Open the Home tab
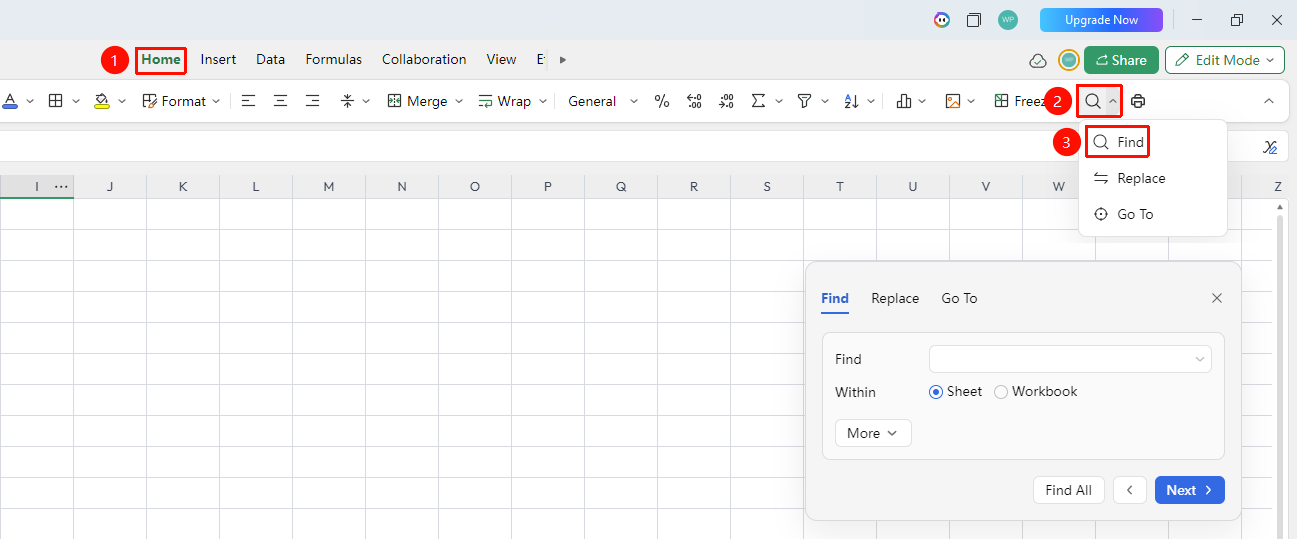The height and width of the screenshot is (539, 1297). point(161,59)
